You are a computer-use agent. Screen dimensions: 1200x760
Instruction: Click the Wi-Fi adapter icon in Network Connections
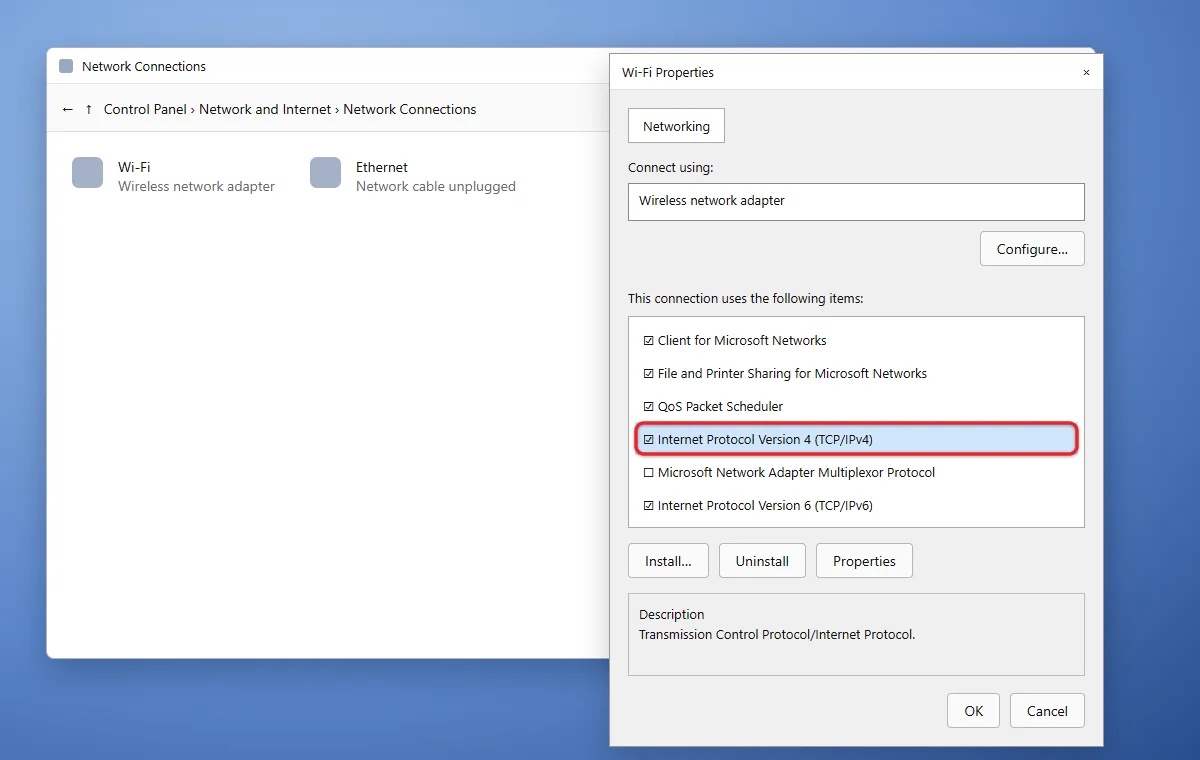click(x=87, y=172)
